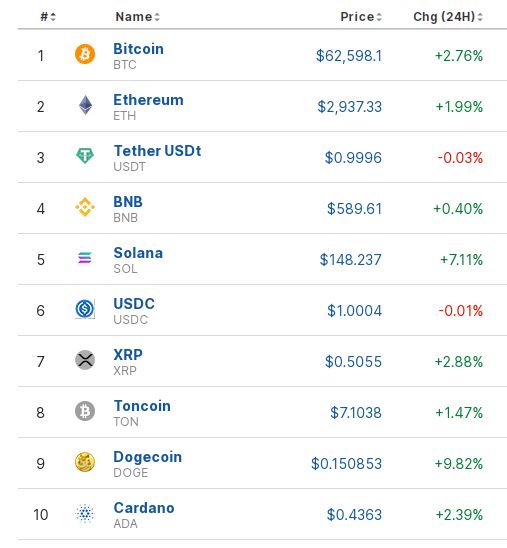
Task: Click the Toncoin gray logo icon
Action: tap(85, 411)
